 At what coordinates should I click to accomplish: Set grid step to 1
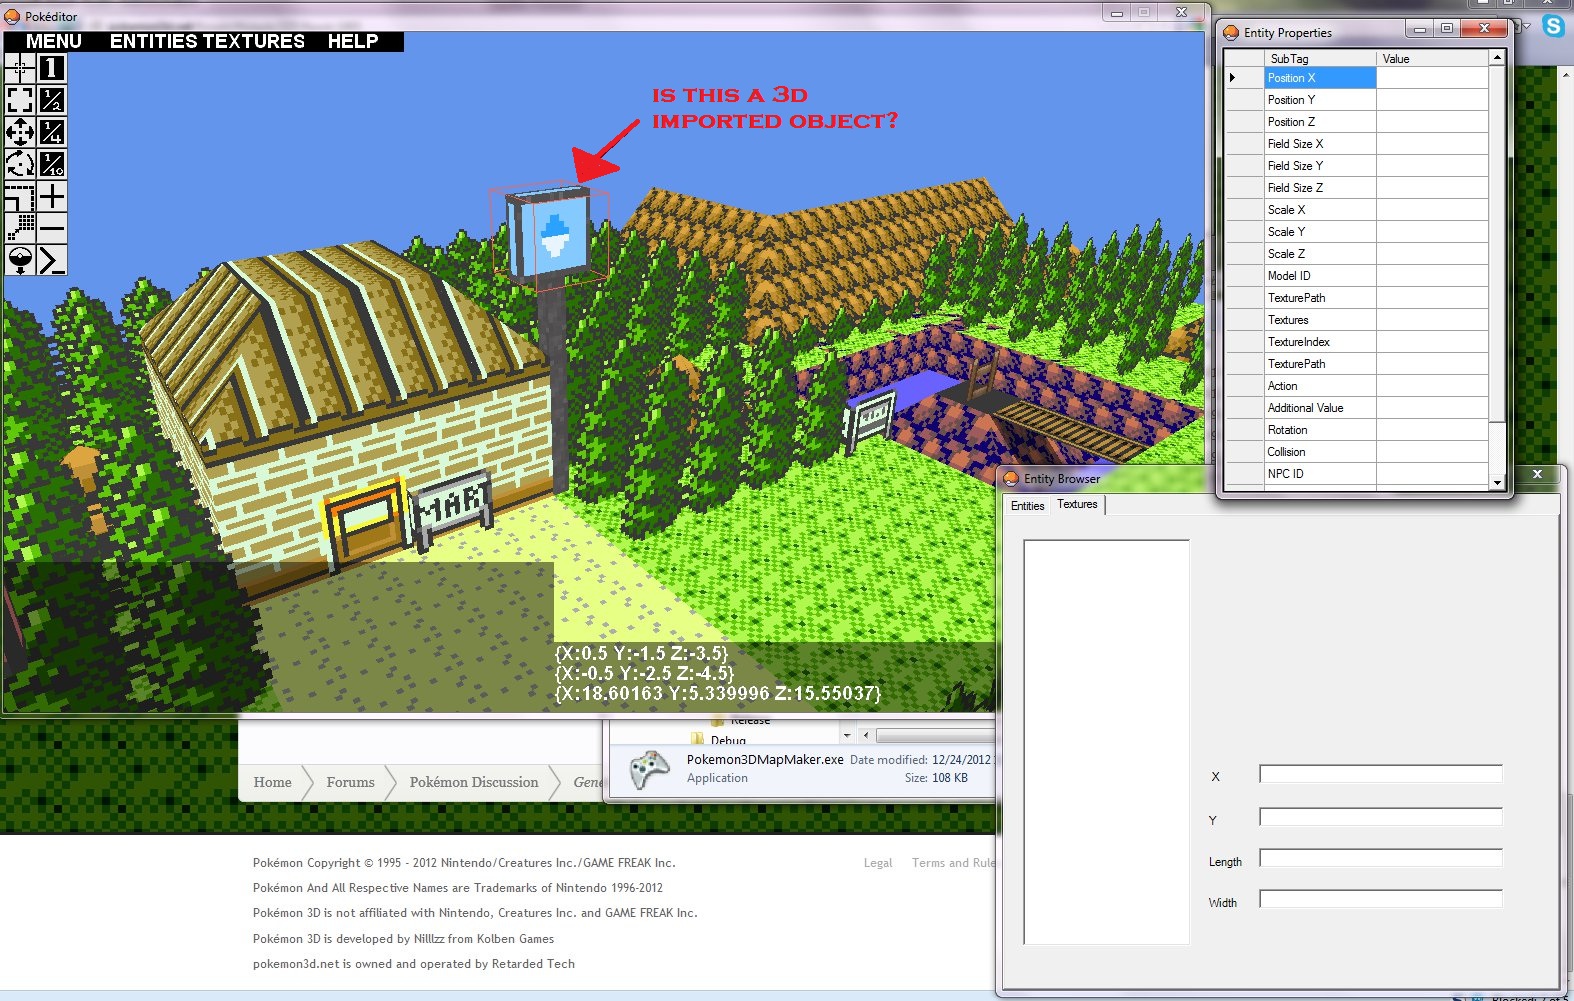point(52,68)
